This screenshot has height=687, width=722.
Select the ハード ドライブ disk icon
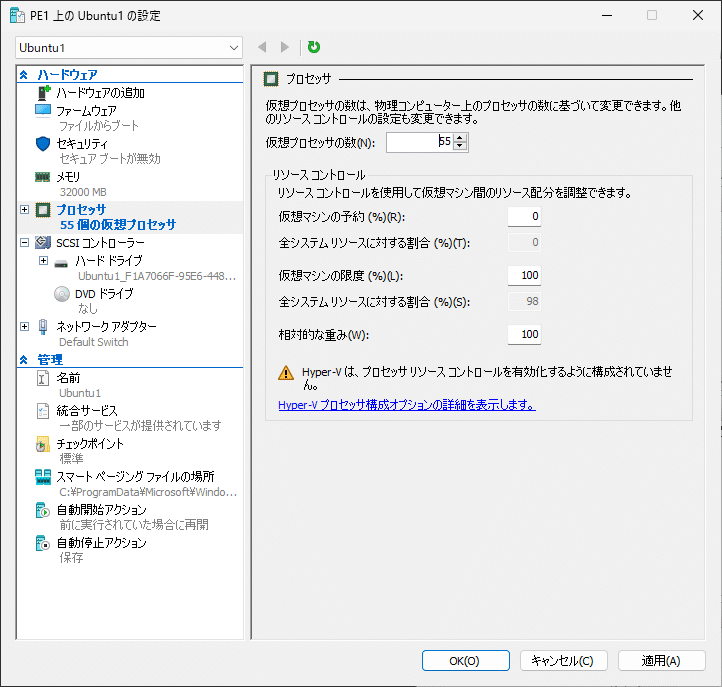61,263
